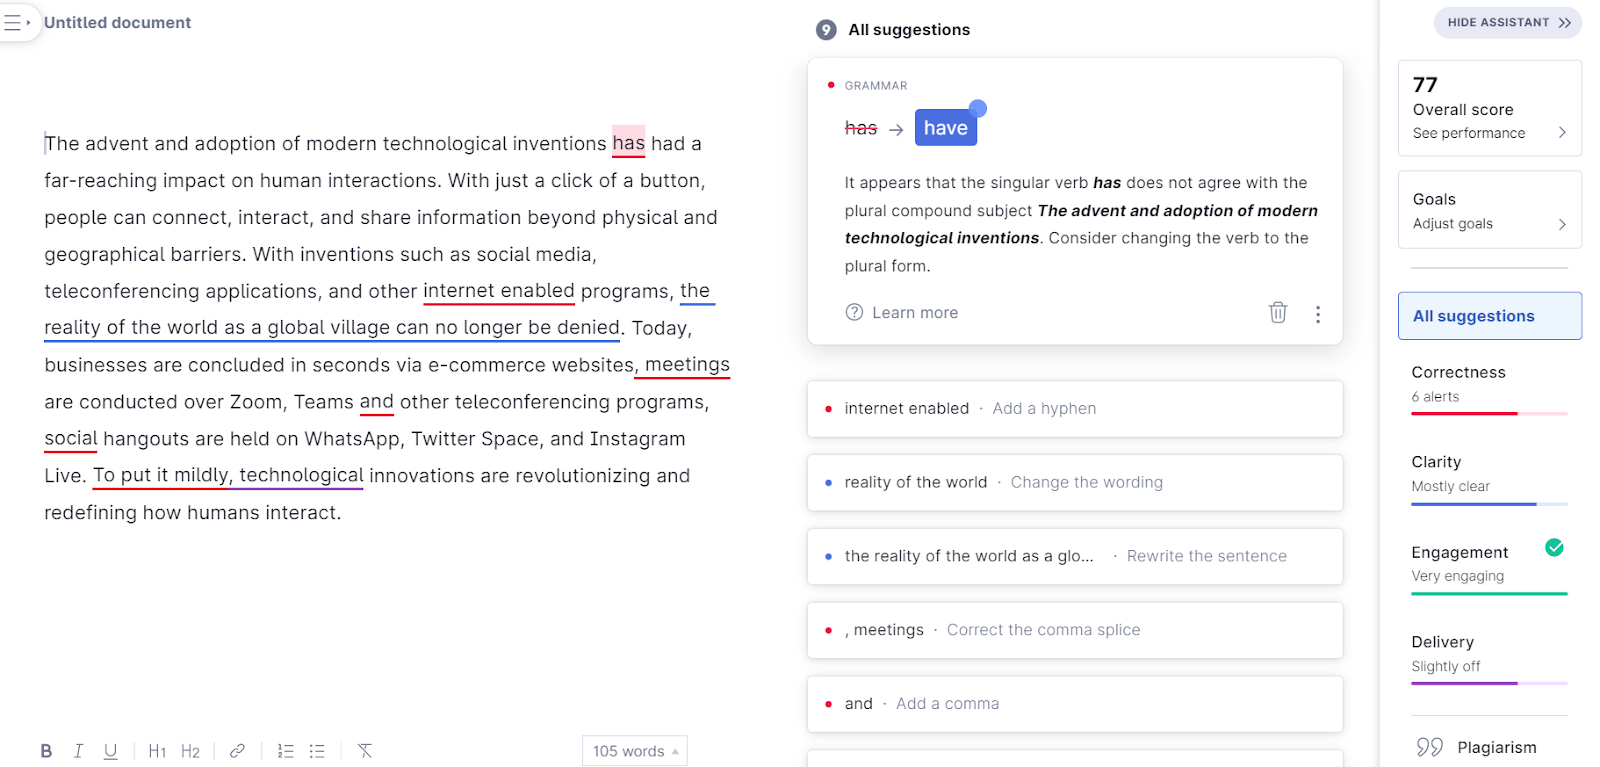Click the underlined word 'social' in the document
Viewport: 1600px width, 767px height.
click(70, 439)
